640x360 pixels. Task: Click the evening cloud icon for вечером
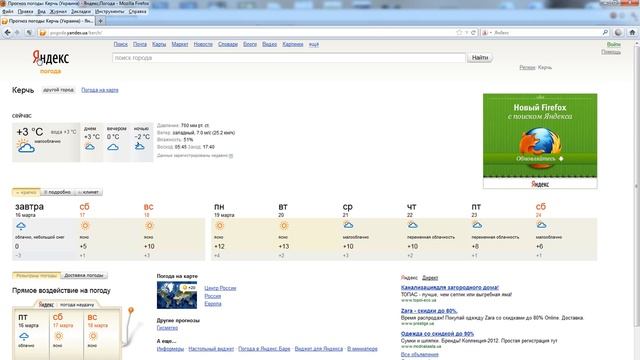click(113, 147)
